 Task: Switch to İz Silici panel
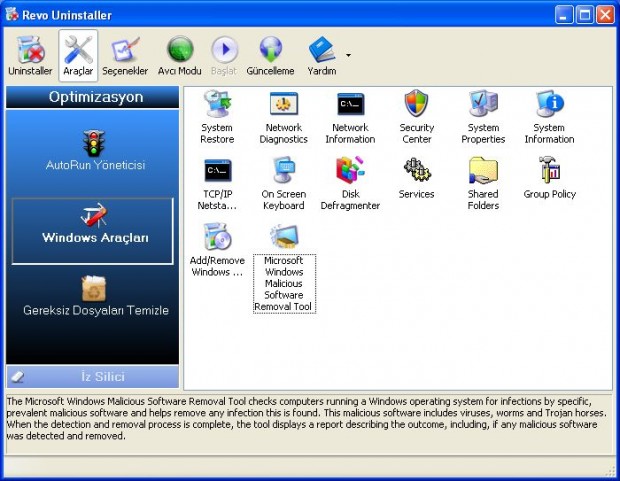click(x=93, y=377)
